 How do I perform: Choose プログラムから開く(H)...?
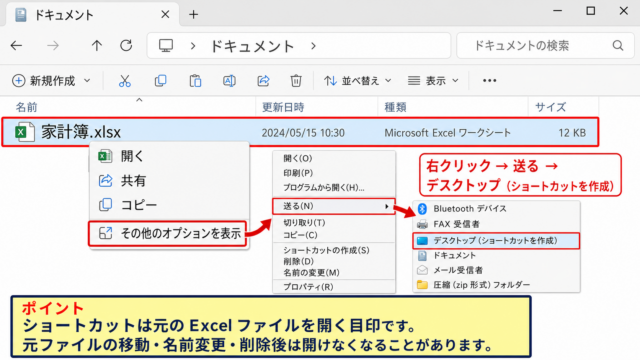pyautogui.click(x=334, y=188)
